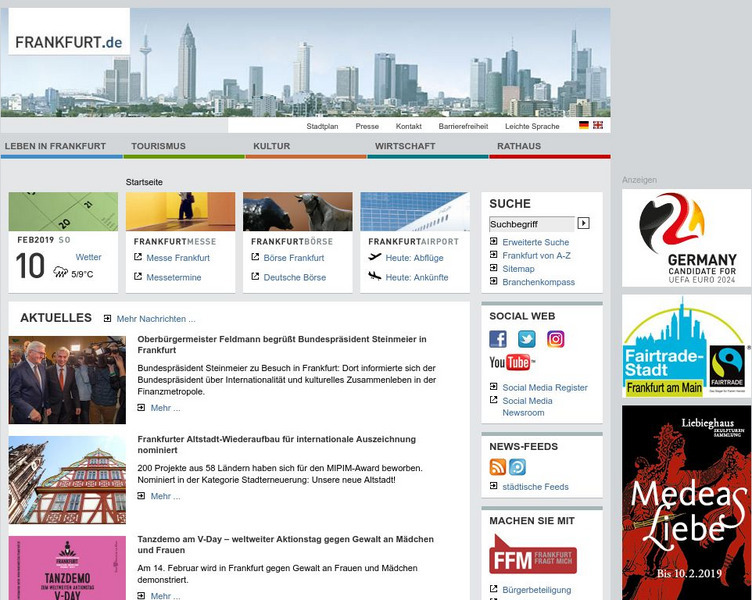
Task: Open the städtische Feeds link
Action: tap(535, 487)
